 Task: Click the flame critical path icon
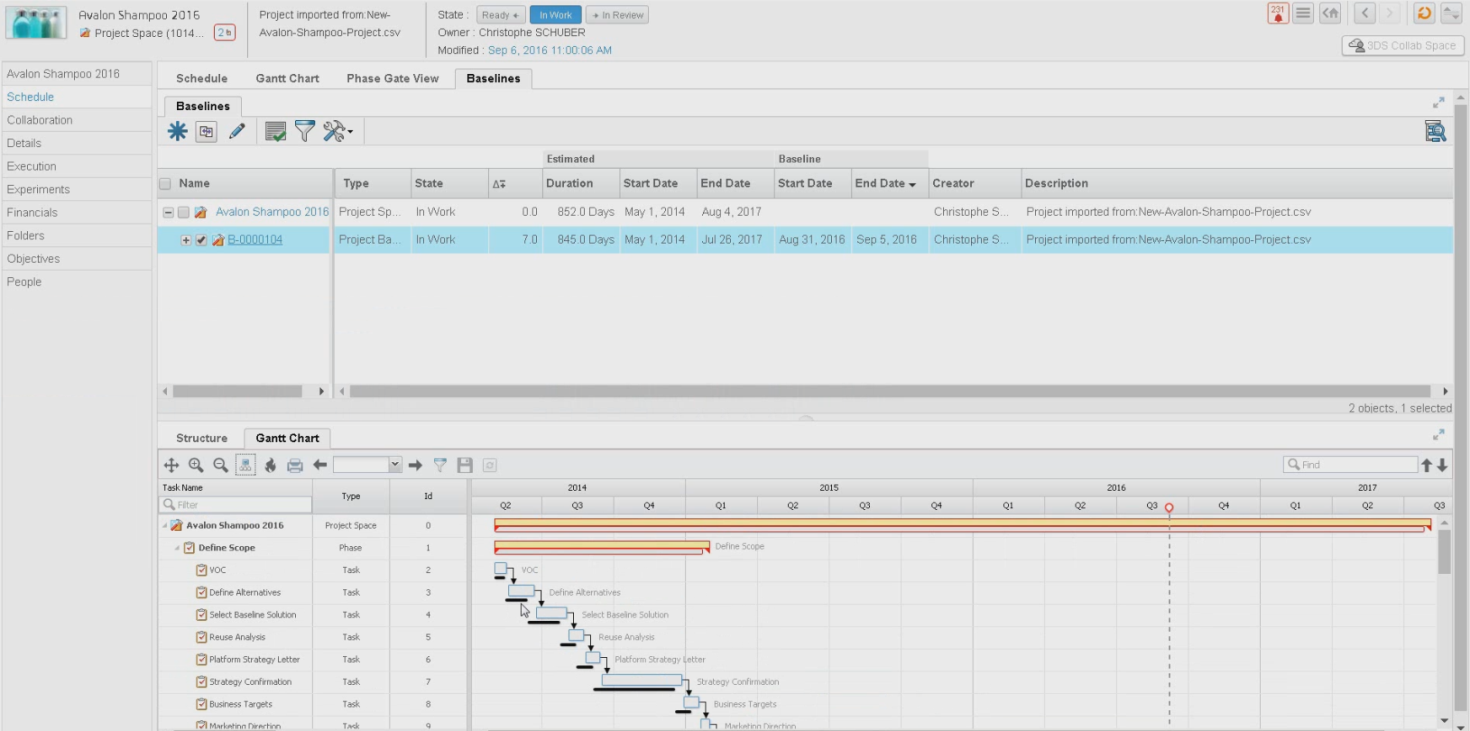(x=270, y=465)
